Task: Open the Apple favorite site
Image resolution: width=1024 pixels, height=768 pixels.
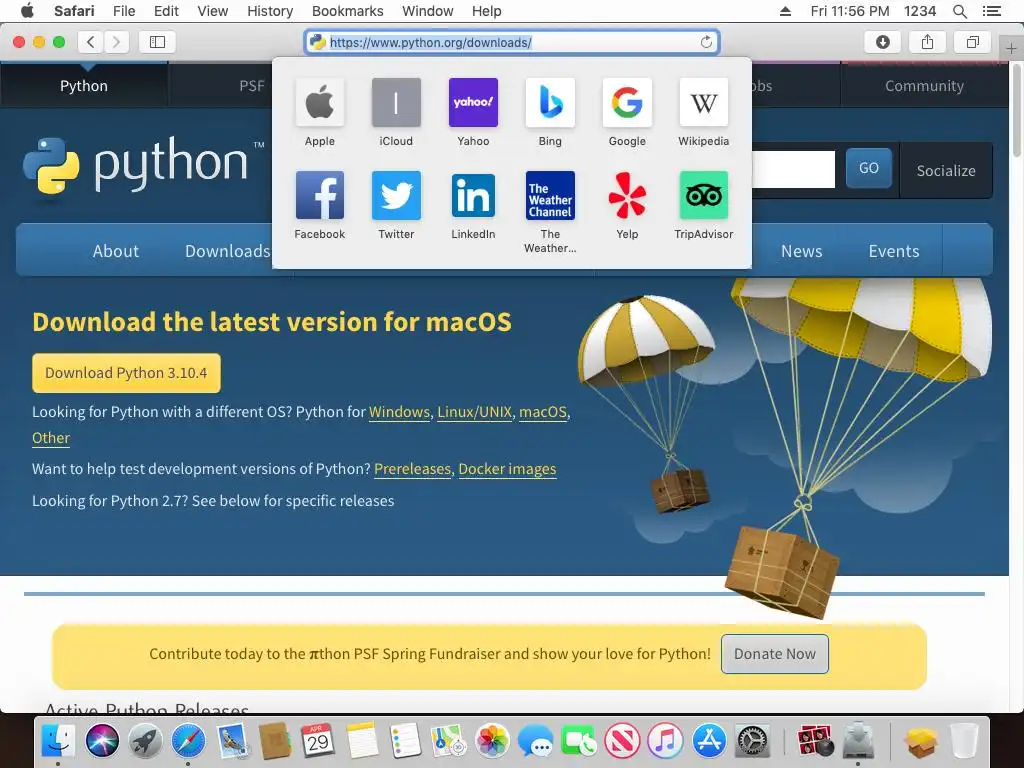Action: pyautogui.click(x=319, y=103)
